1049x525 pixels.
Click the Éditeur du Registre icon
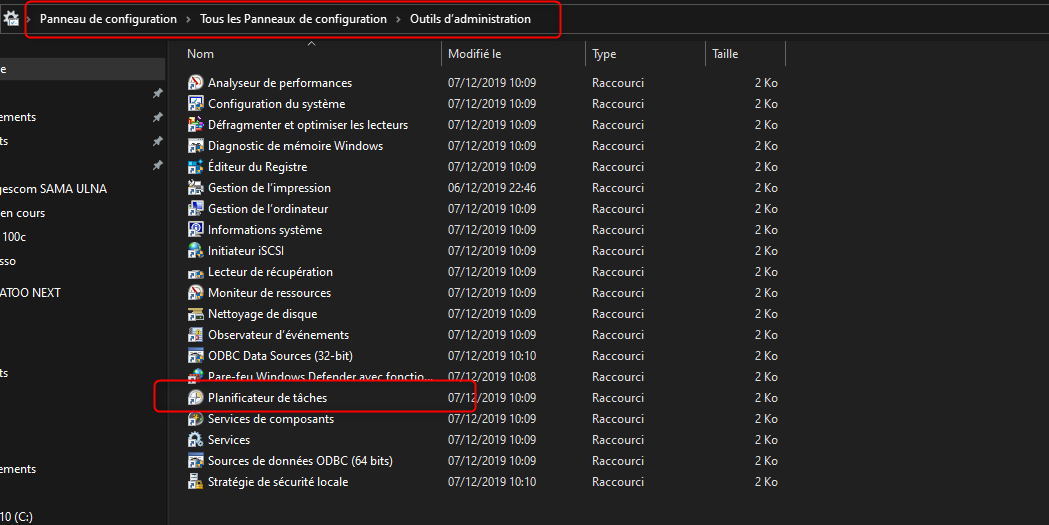[x=195, y=167]
